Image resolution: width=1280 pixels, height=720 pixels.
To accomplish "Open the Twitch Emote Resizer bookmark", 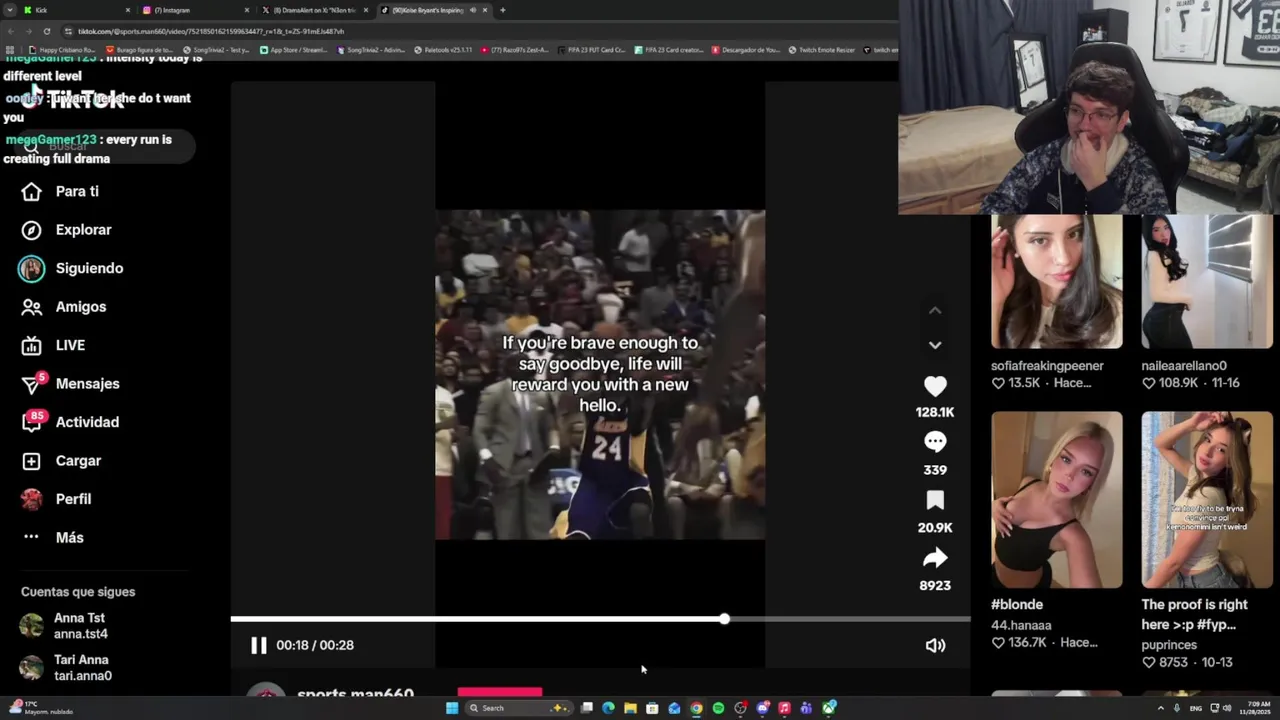I will (x=822, y=49).
